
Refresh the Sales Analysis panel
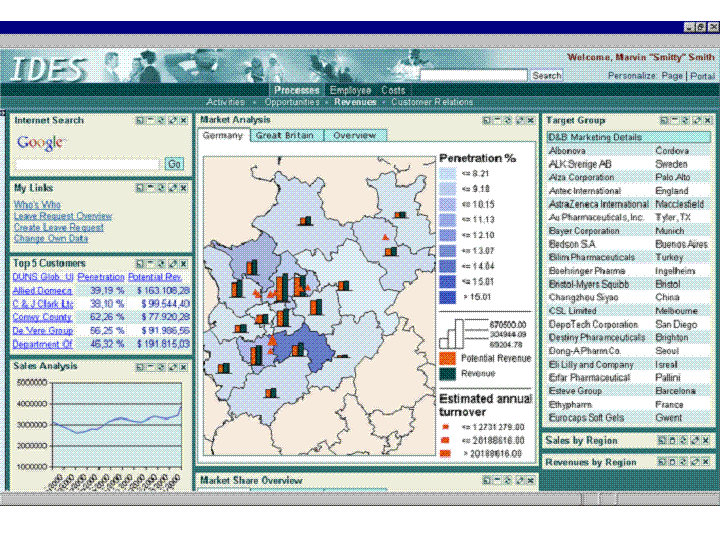point(161,367)
